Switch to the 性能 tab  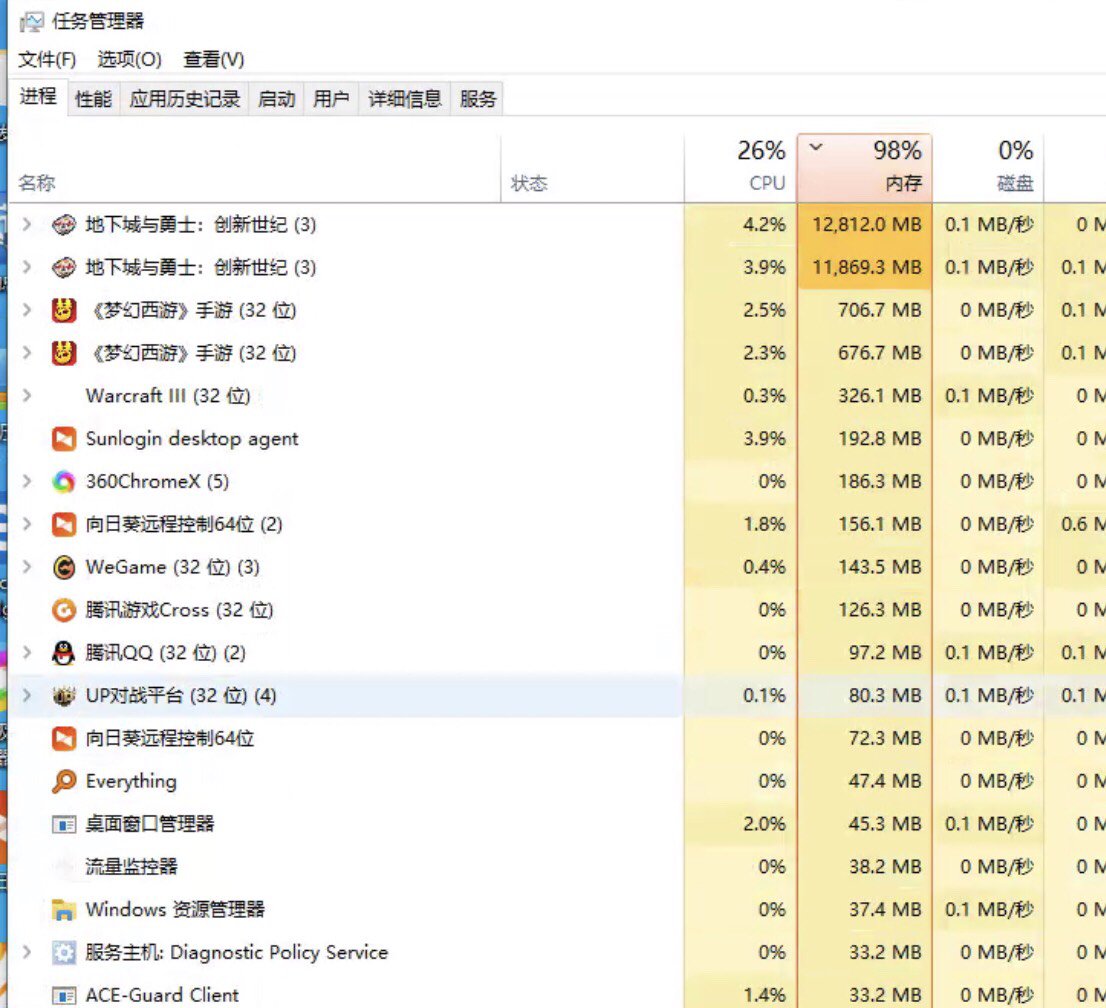(x=93, y=99)
